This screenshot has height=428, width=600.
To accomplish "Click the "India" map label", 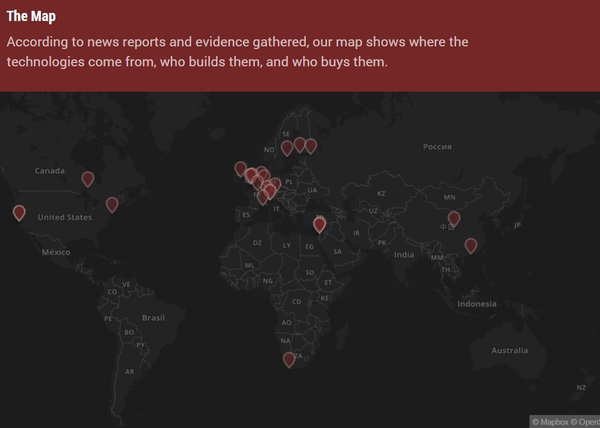I will point(404,255).
